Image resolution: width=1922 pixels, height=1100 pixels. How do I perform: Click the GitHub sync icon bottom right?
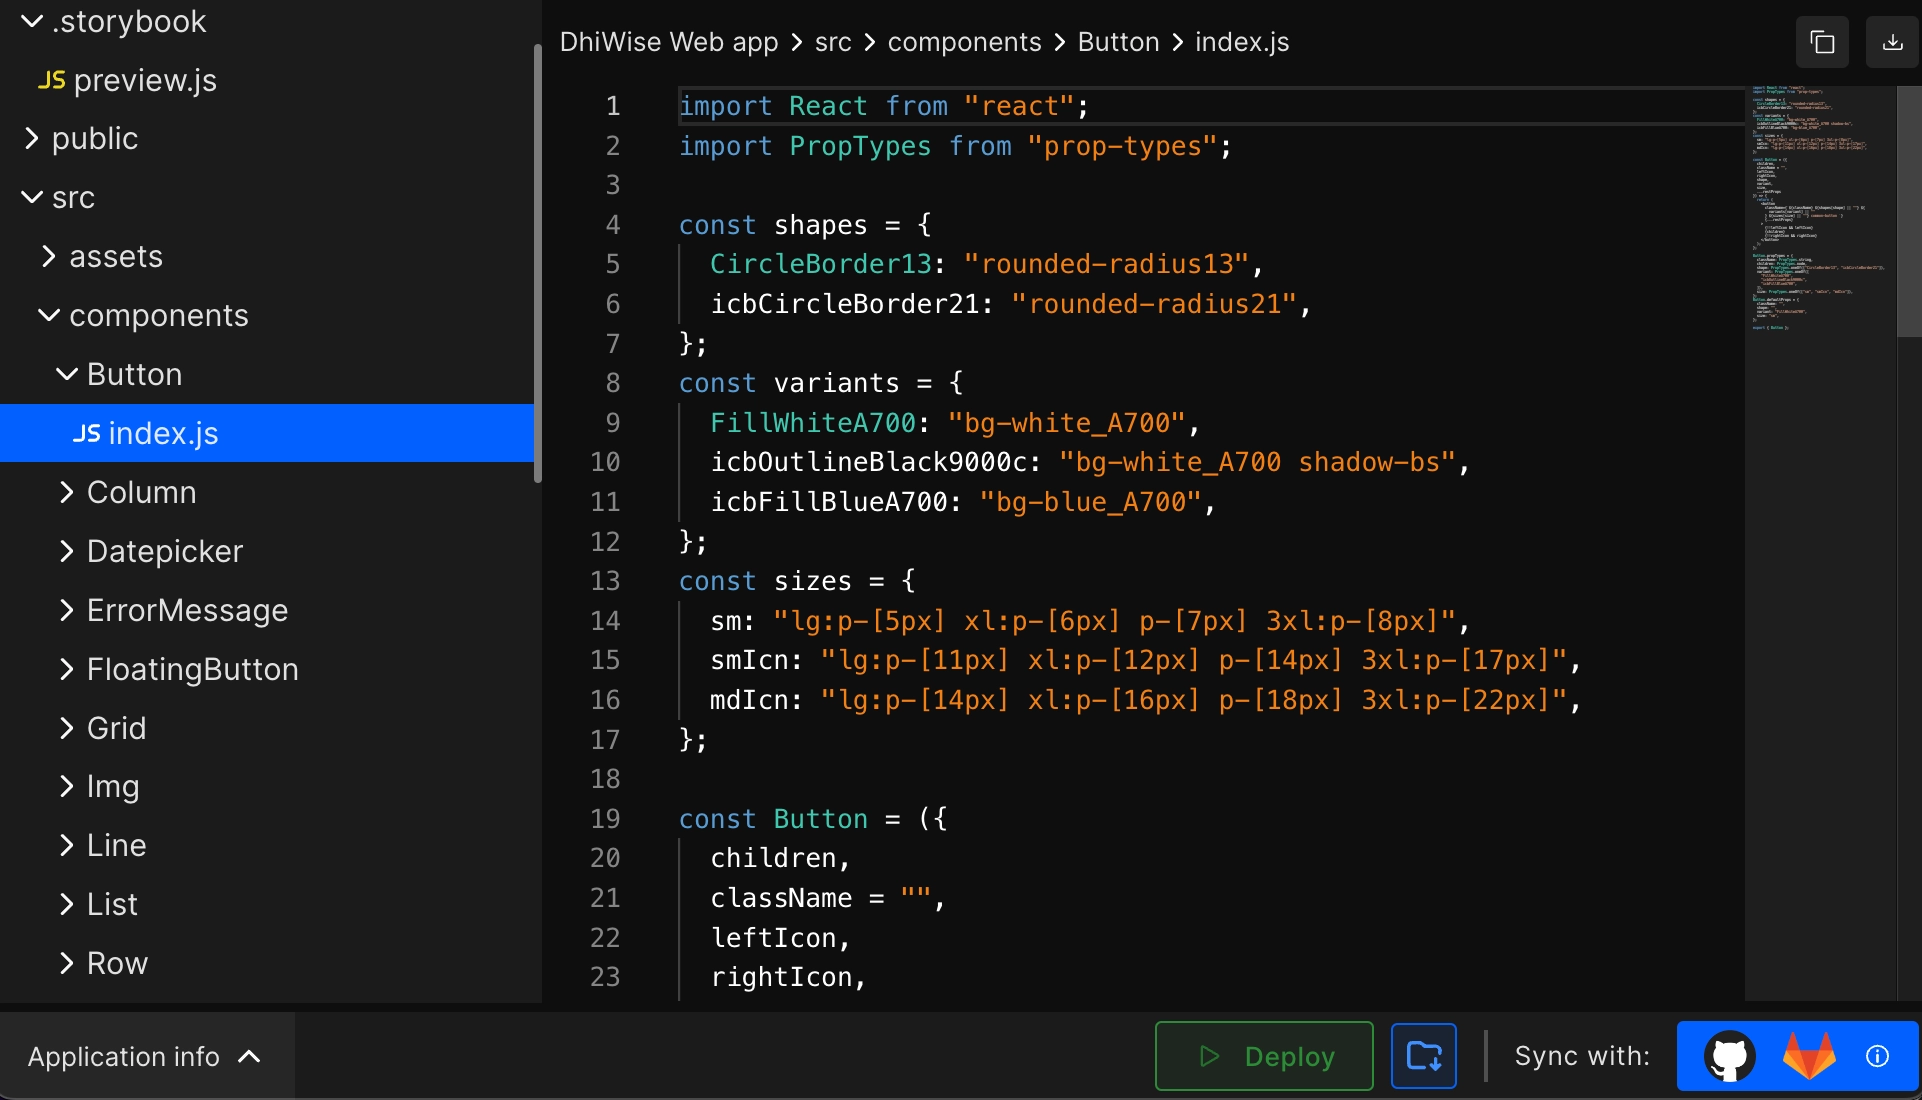click(x=1731, y=1055)
